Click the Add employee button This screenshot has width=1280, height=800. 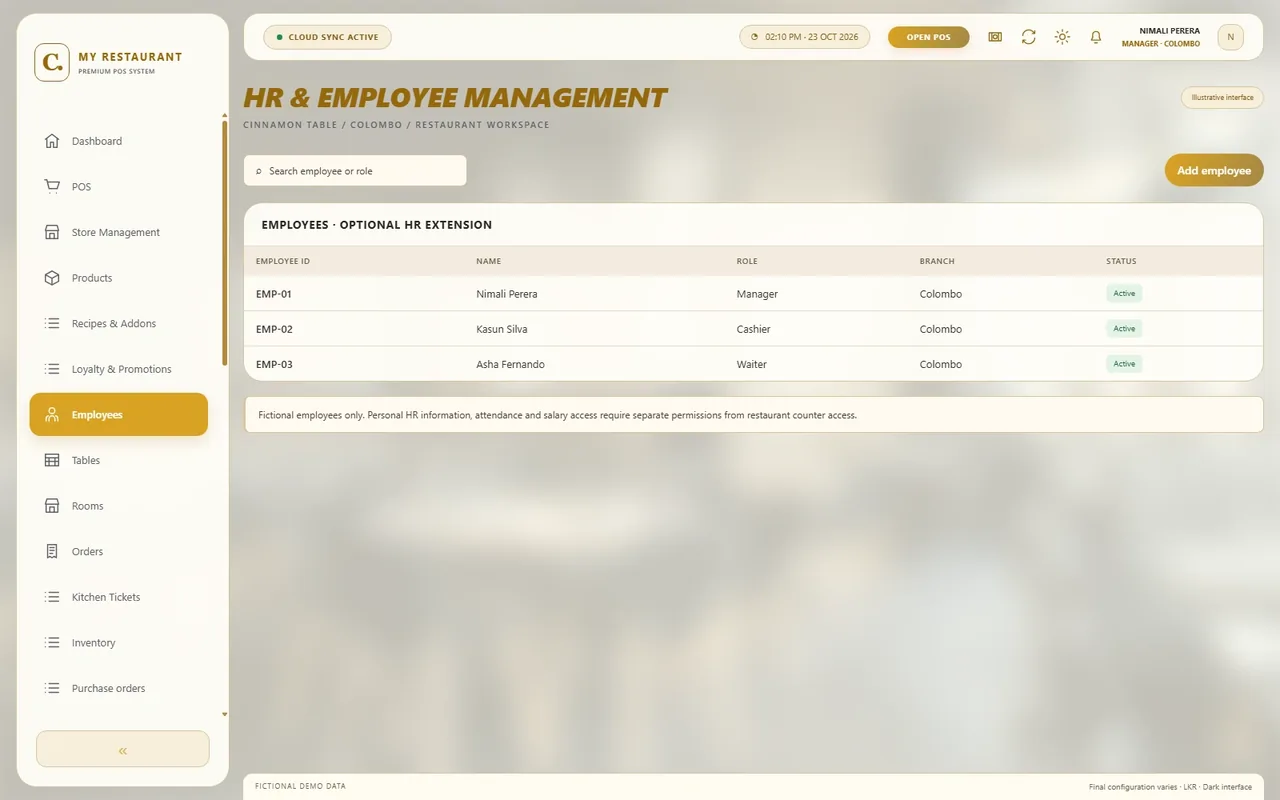[1214, 170]
